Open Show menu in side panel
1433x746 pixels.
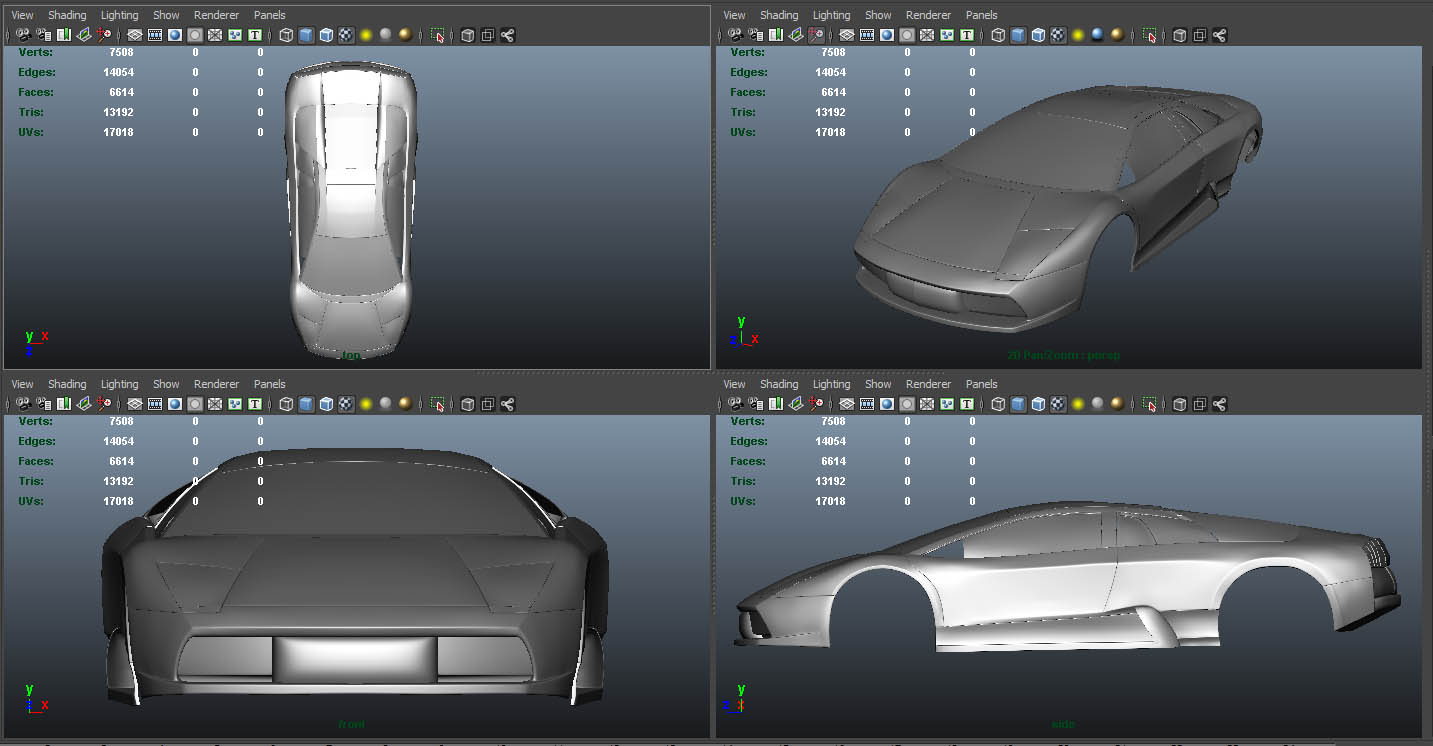coord(878,384)
